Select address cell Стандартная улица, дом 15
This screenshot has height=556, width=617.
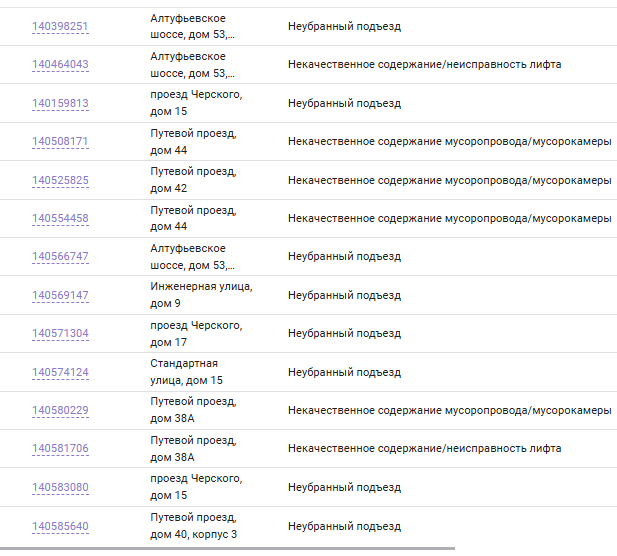click(186, 372)
